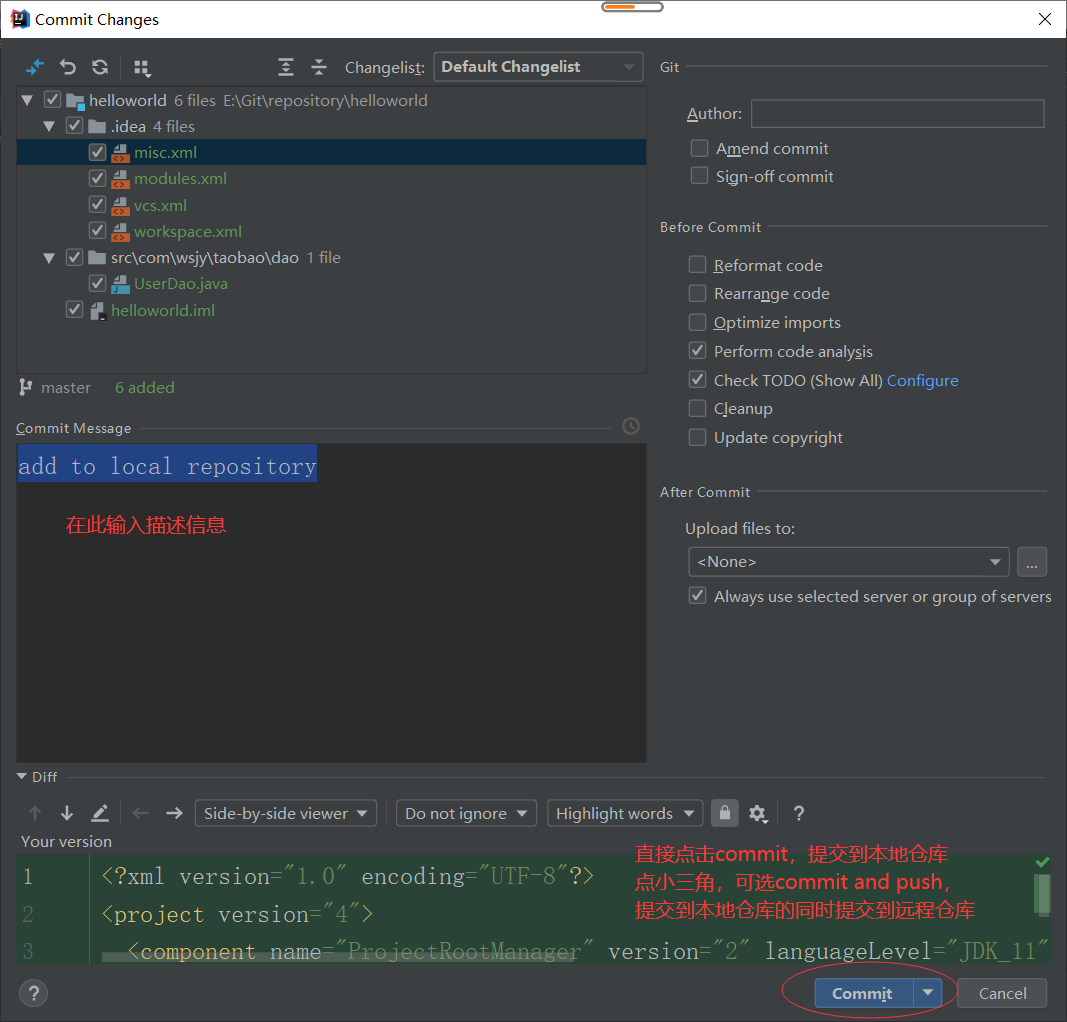Uncheck the misc.xml file checkbox
1067x1022 pixels.
click(x=97, y=152)
